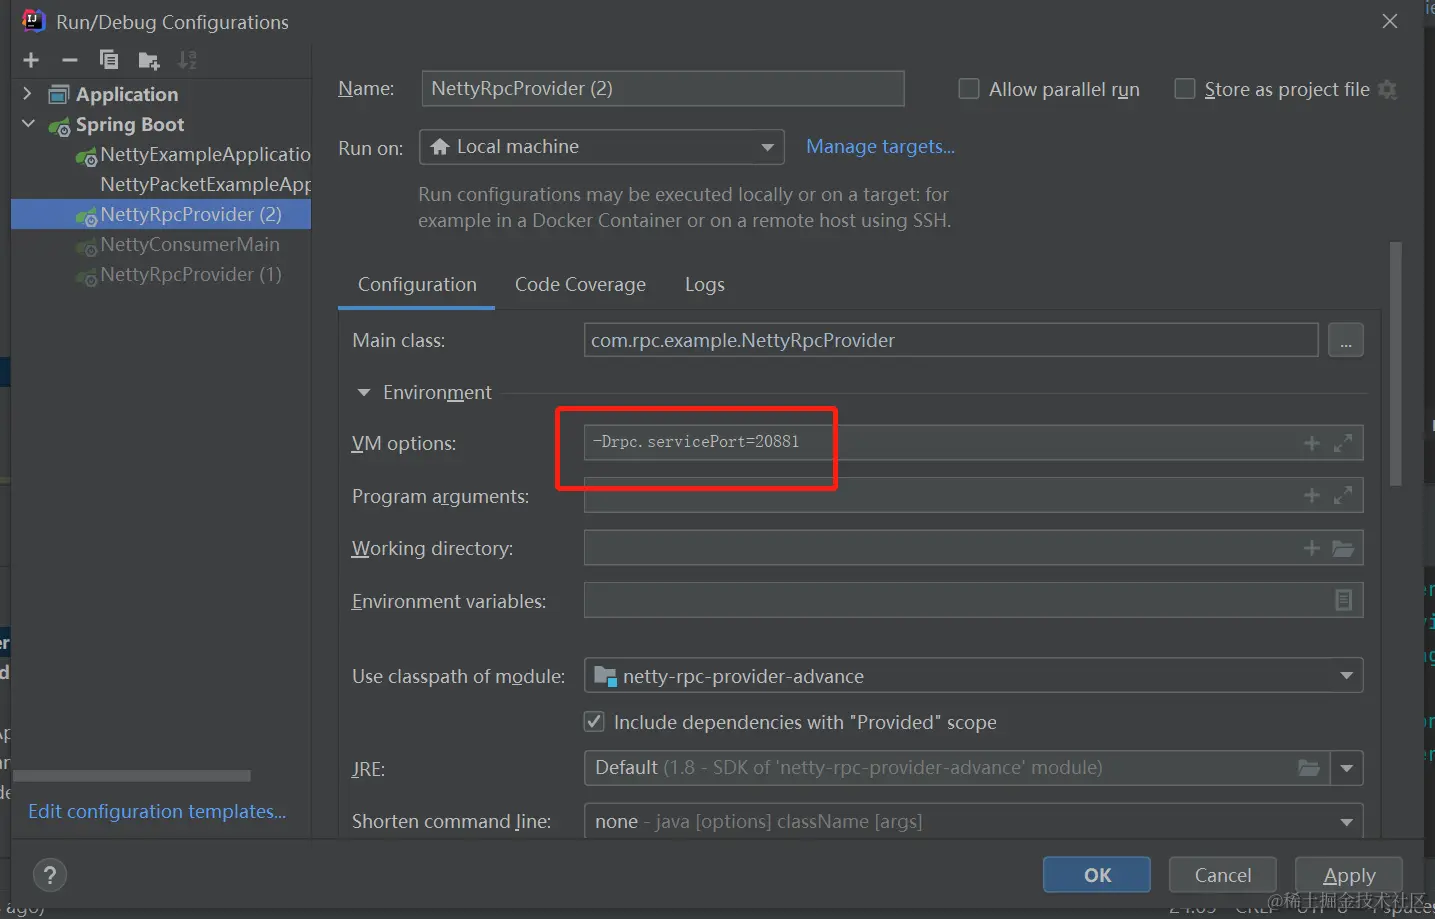Expand VM options field editor icon

tap(1343, 443)
